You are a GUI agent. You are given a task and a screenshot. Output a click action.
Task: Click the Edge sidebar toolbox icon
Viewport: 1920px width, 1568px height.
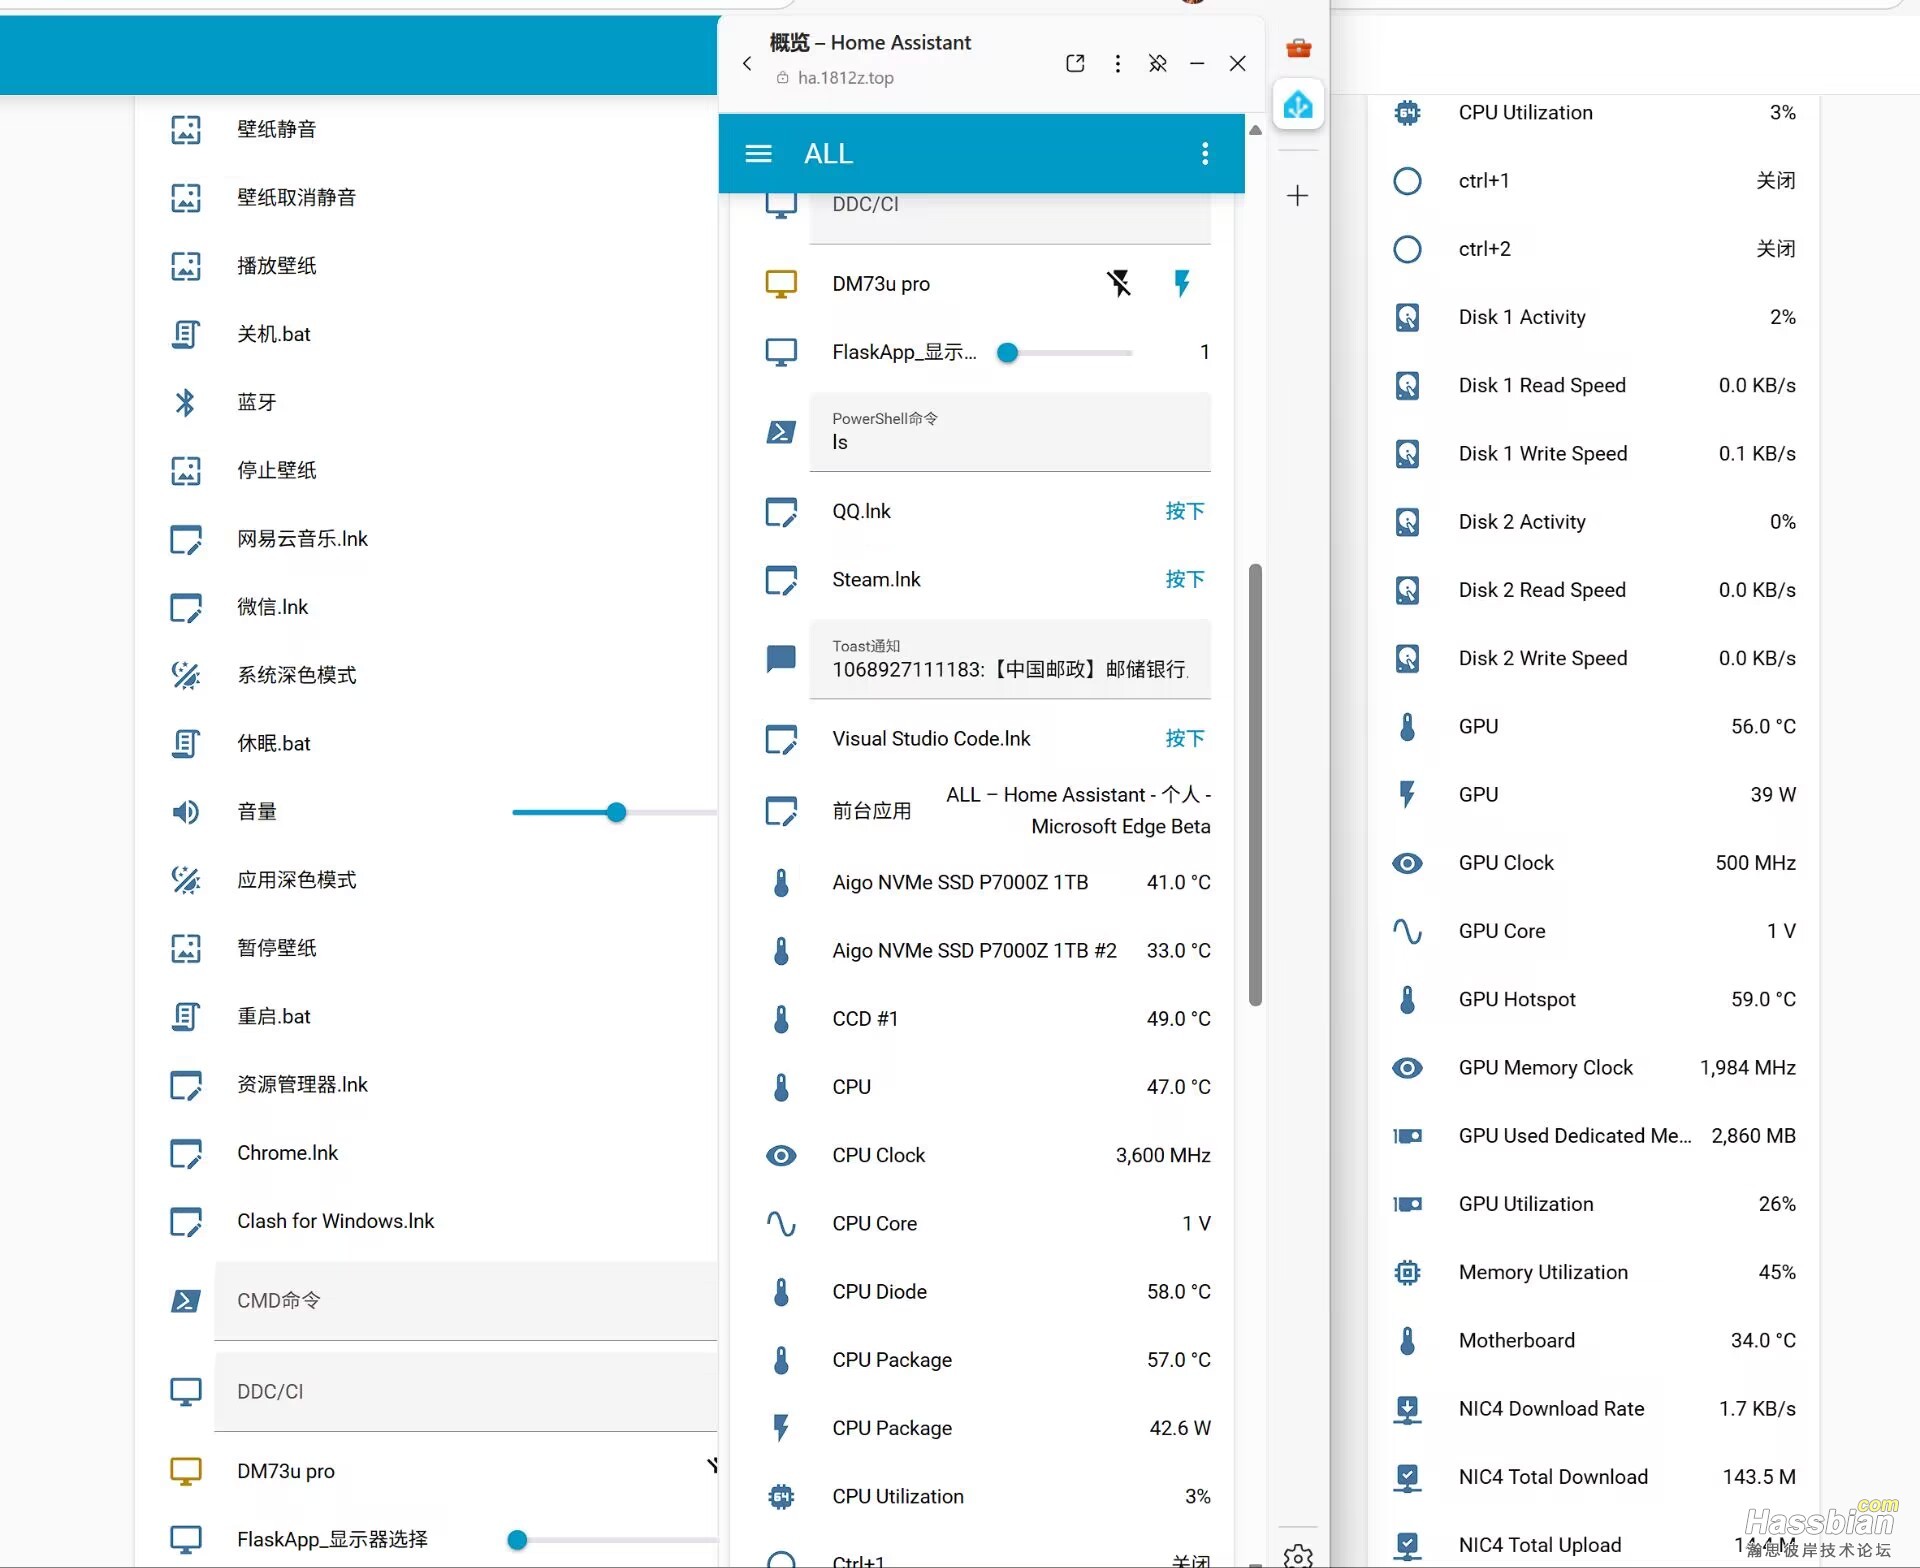pyautogui.click(x=1298, y=47)
